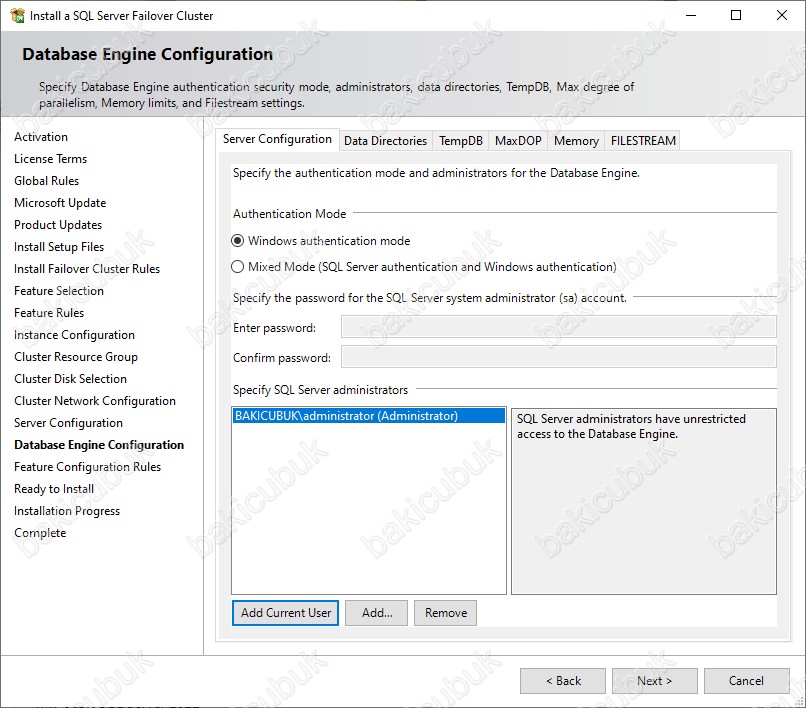Click the Add... button

376,613
